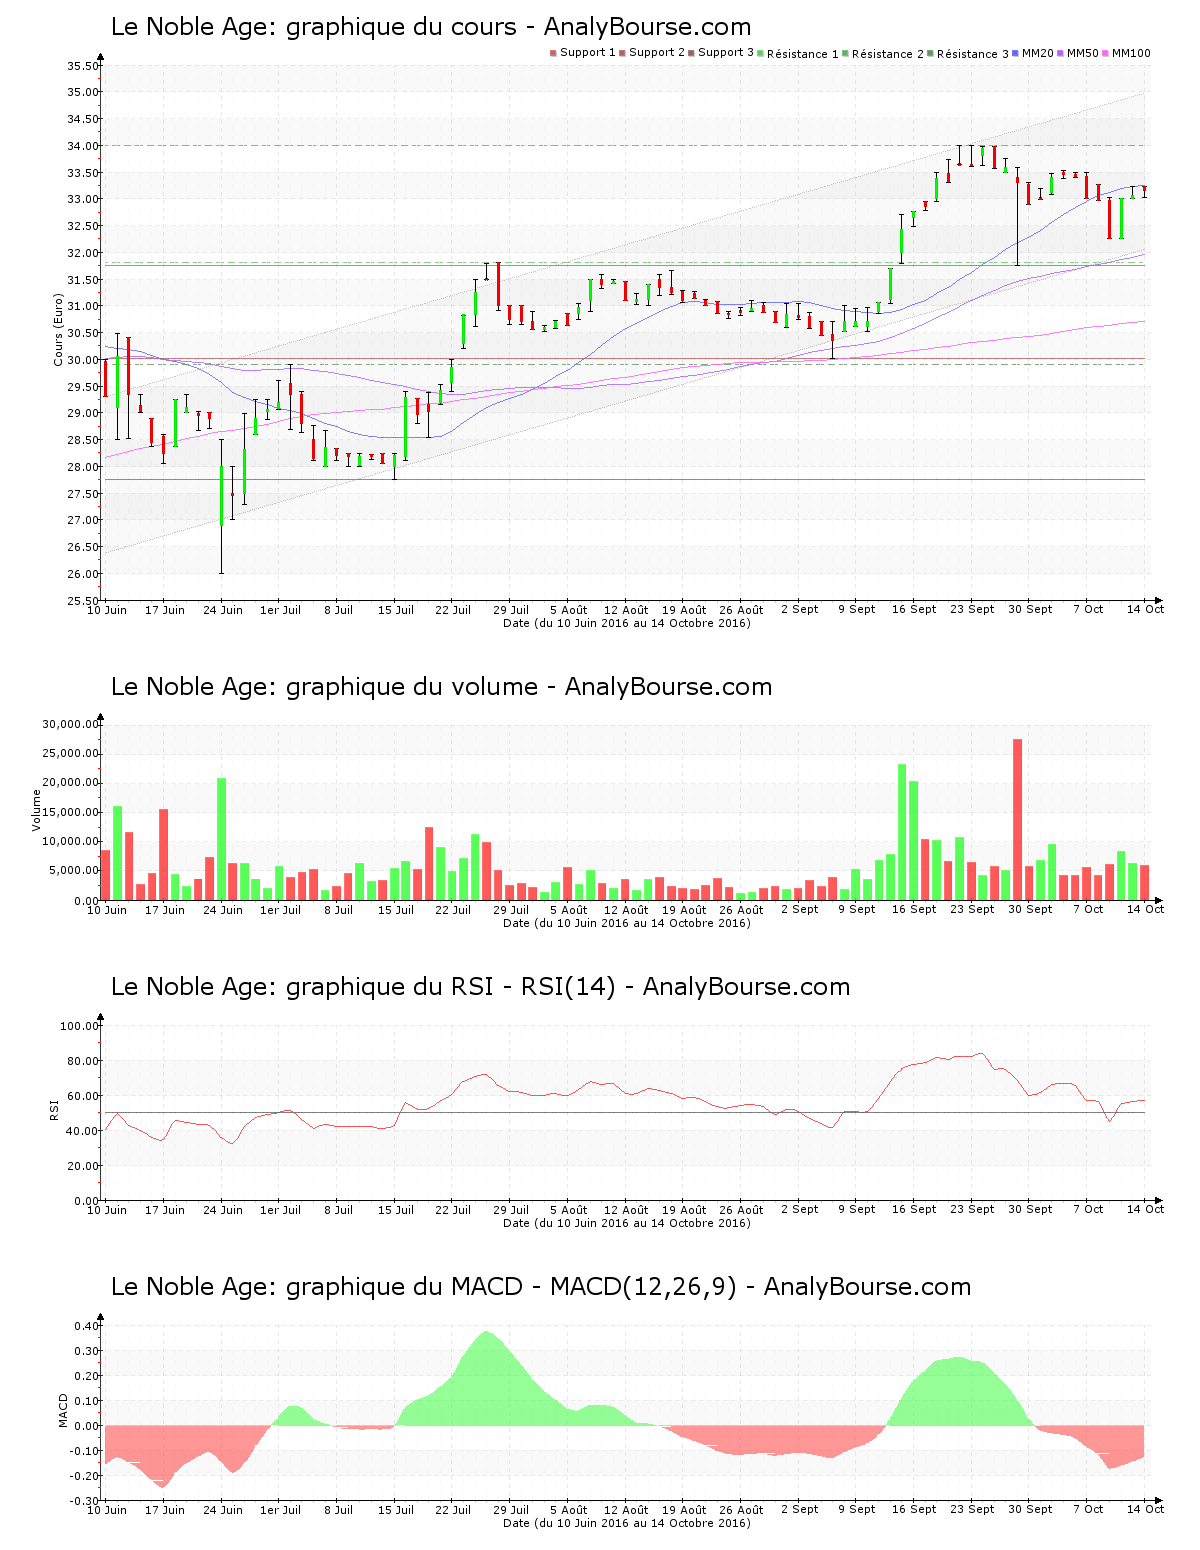The width and height of the screenshot is (1200, 1550).
Task: Click the '-0.30' value on MACD axis
Action: [85, 1501]
